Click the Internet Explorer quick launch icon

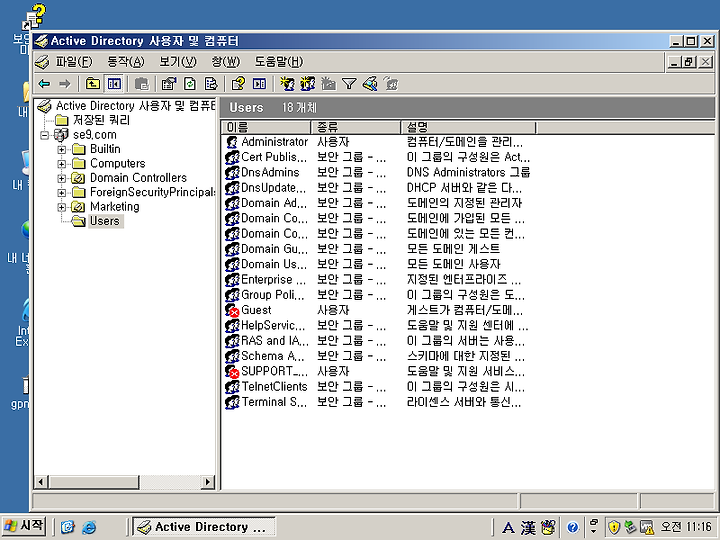click(89, 527)
